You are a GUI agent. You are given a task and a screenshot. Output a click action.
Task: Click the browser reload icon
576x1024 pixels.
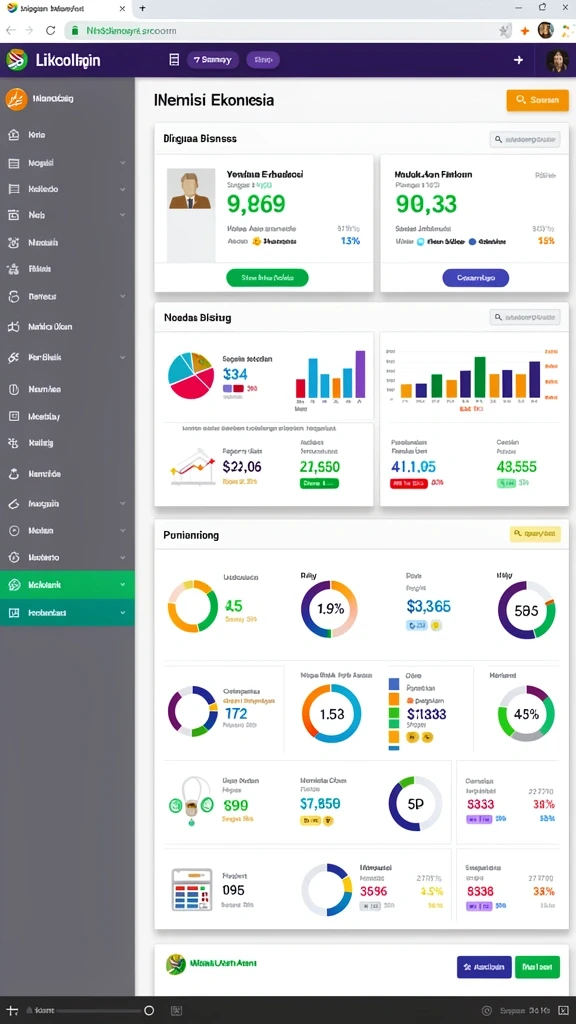click(x=50, y=30)
